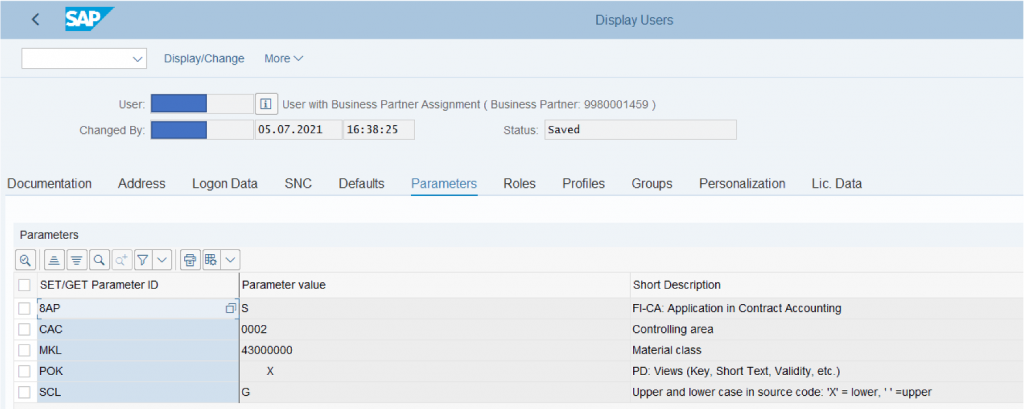Switch to the Roles tab
This screenshot has width=1024, height=409.
[519, 184]
